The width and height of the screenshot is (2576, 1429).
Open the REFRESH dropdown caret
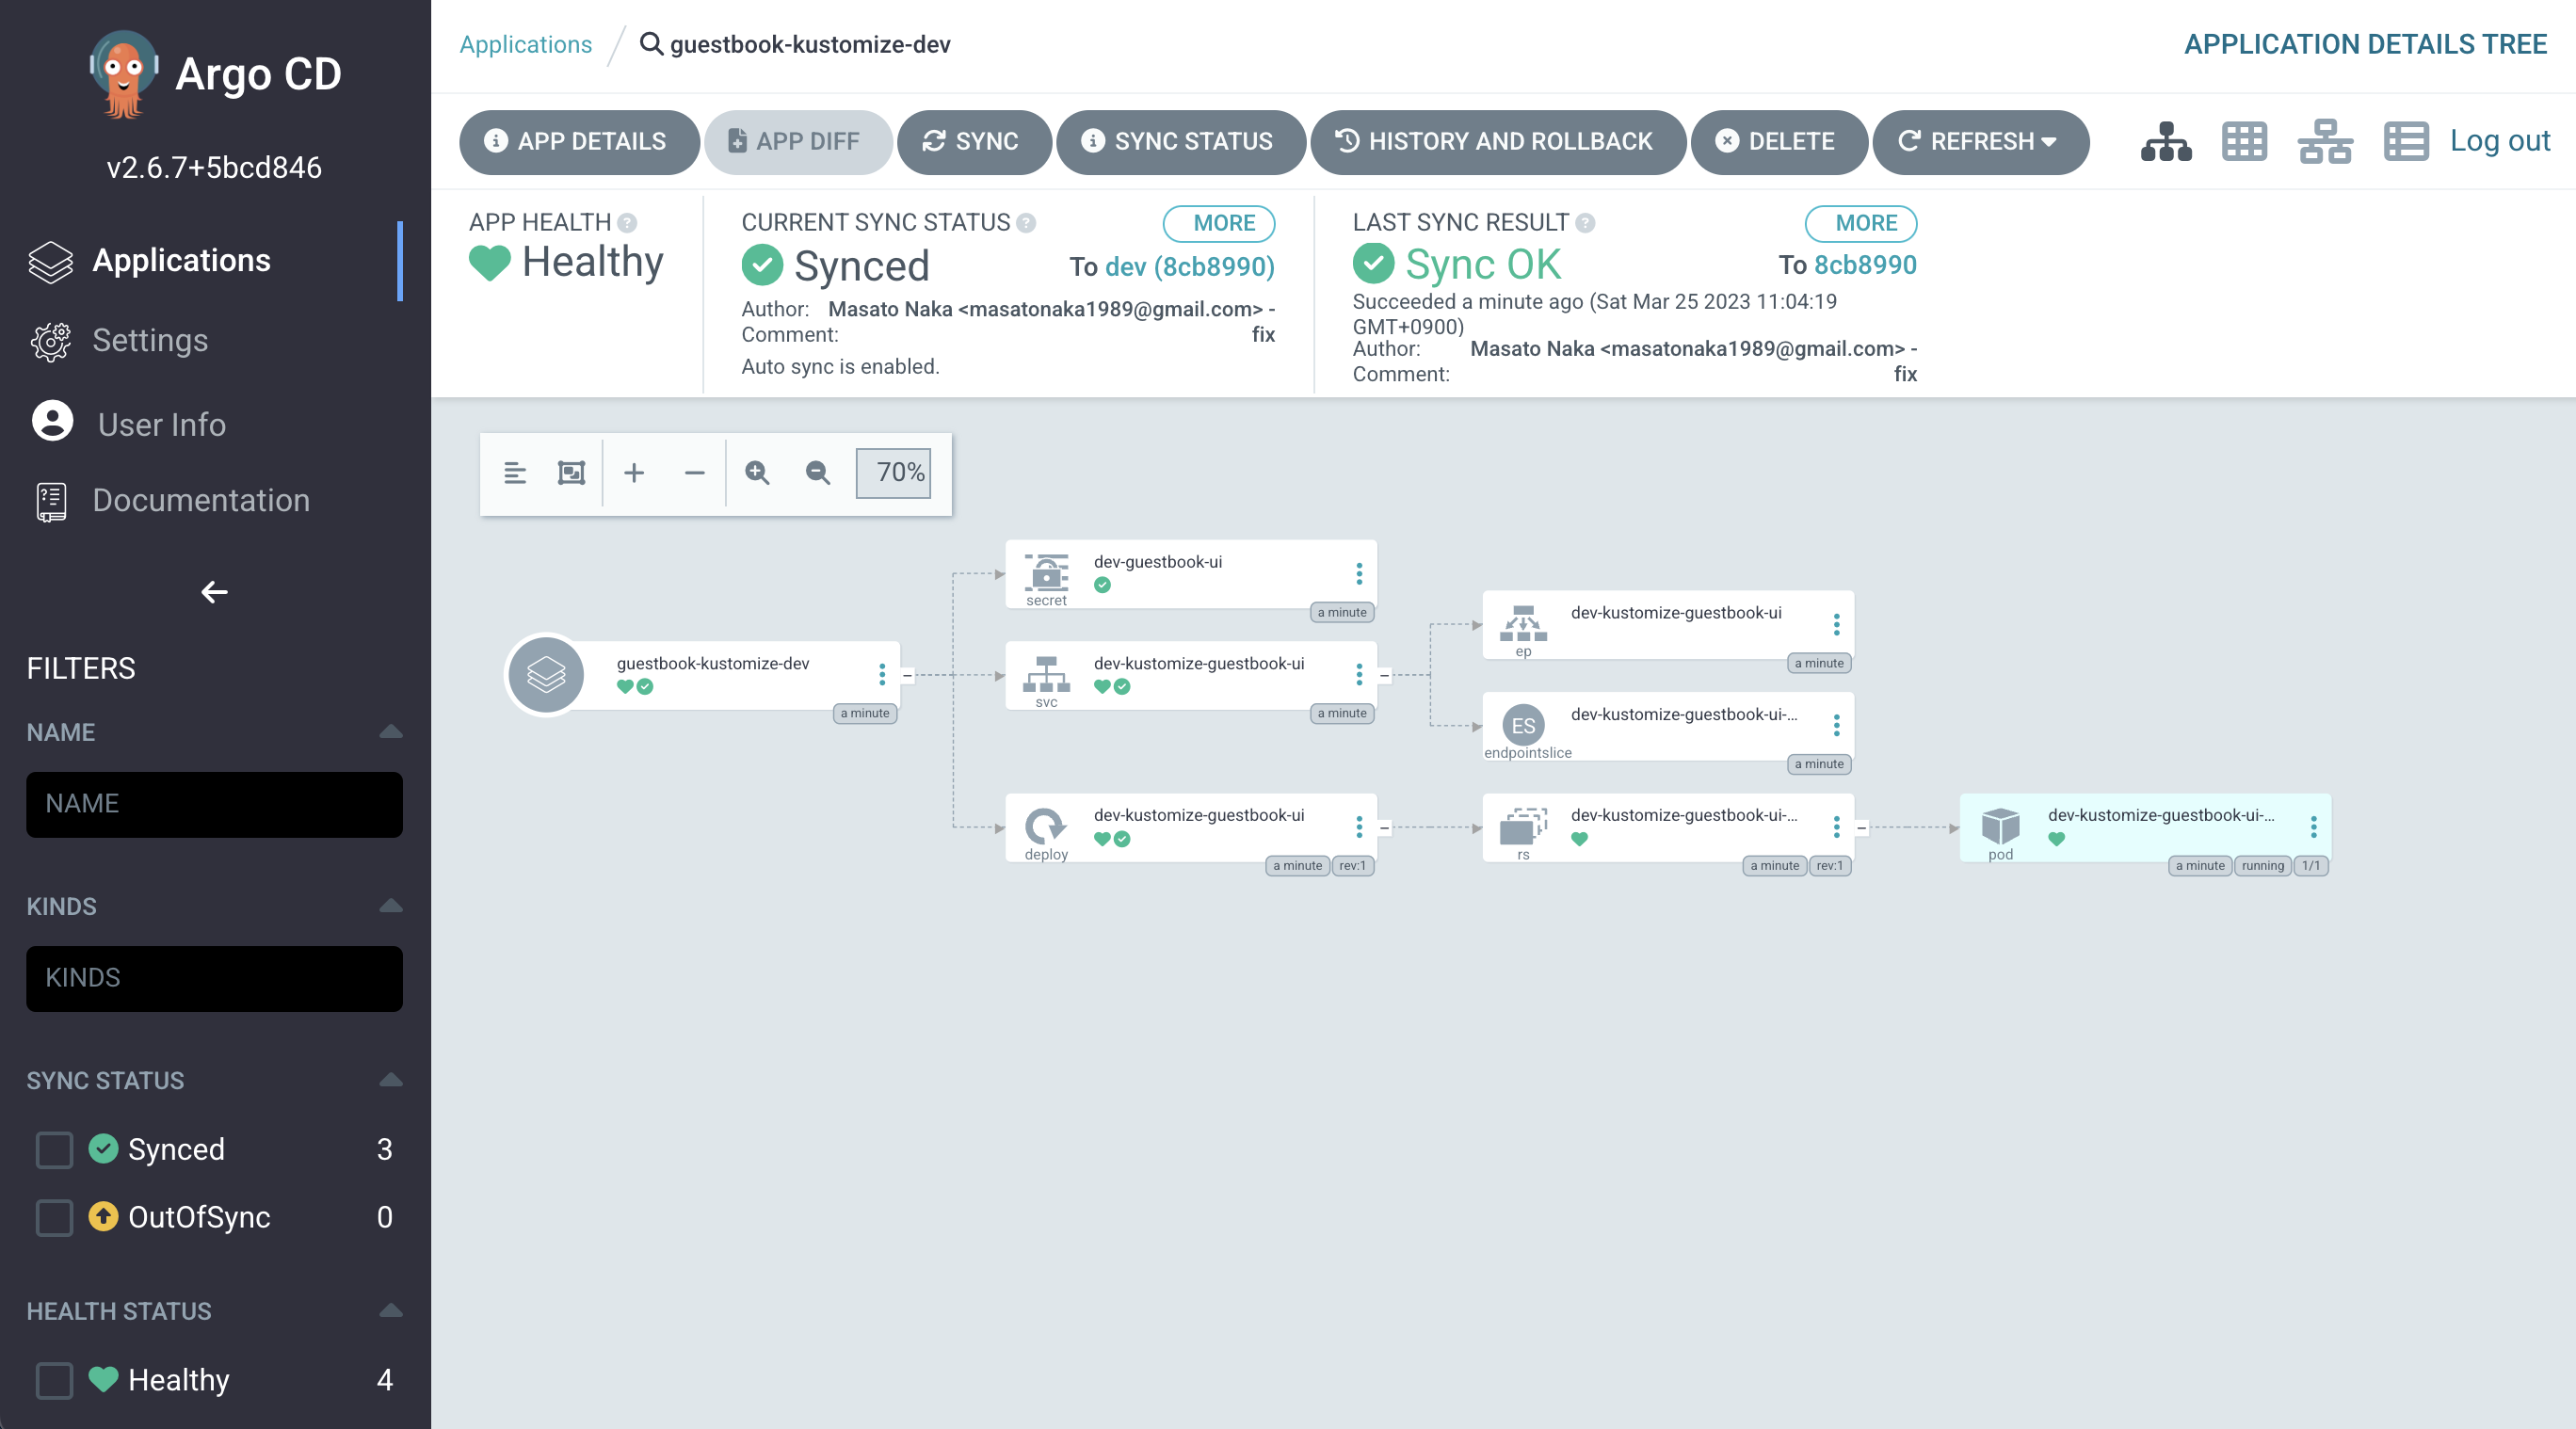click(x=2049, y=142)
